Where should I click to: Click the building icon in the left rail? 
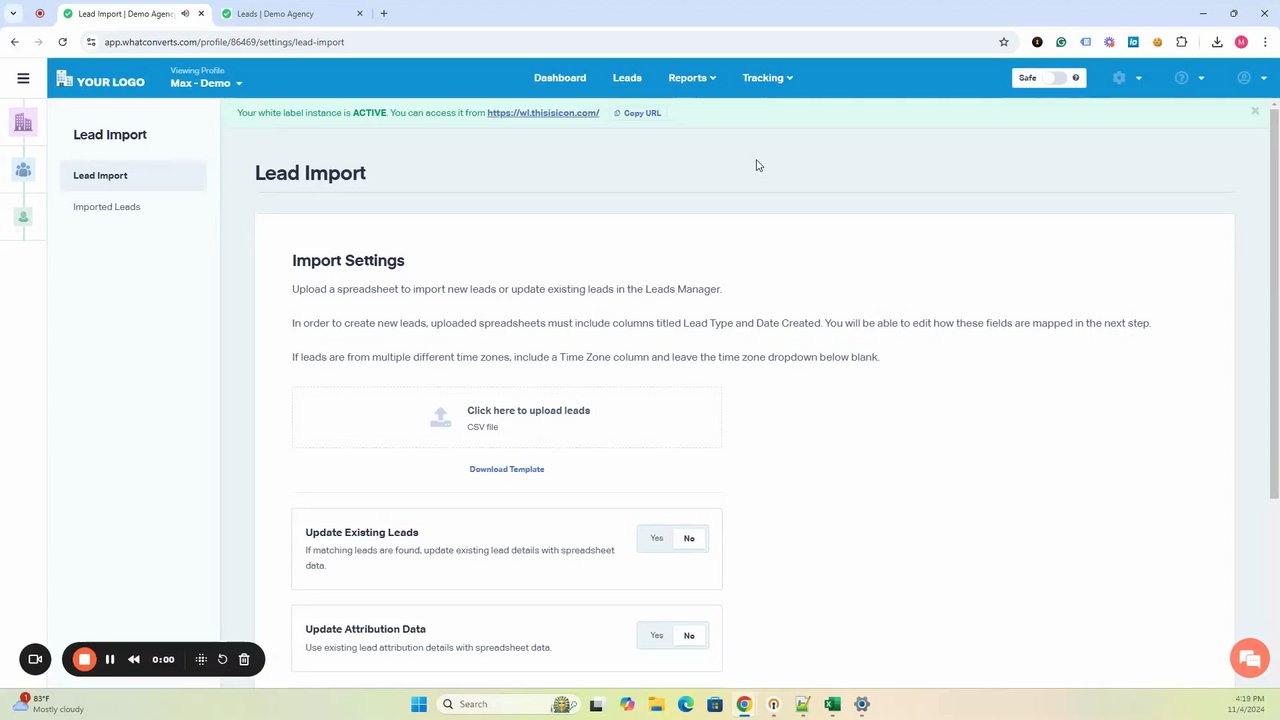(23, 122)
